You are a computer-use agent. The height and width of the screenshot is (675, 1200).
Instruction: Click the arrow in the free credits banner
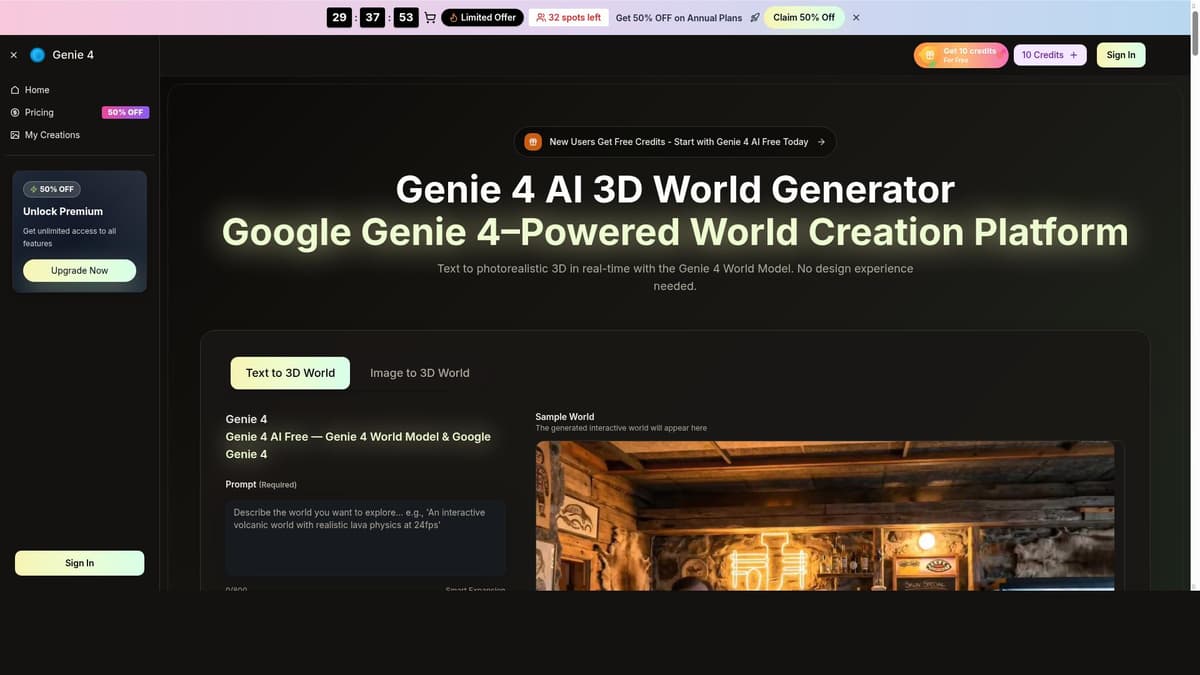(822, 141)
